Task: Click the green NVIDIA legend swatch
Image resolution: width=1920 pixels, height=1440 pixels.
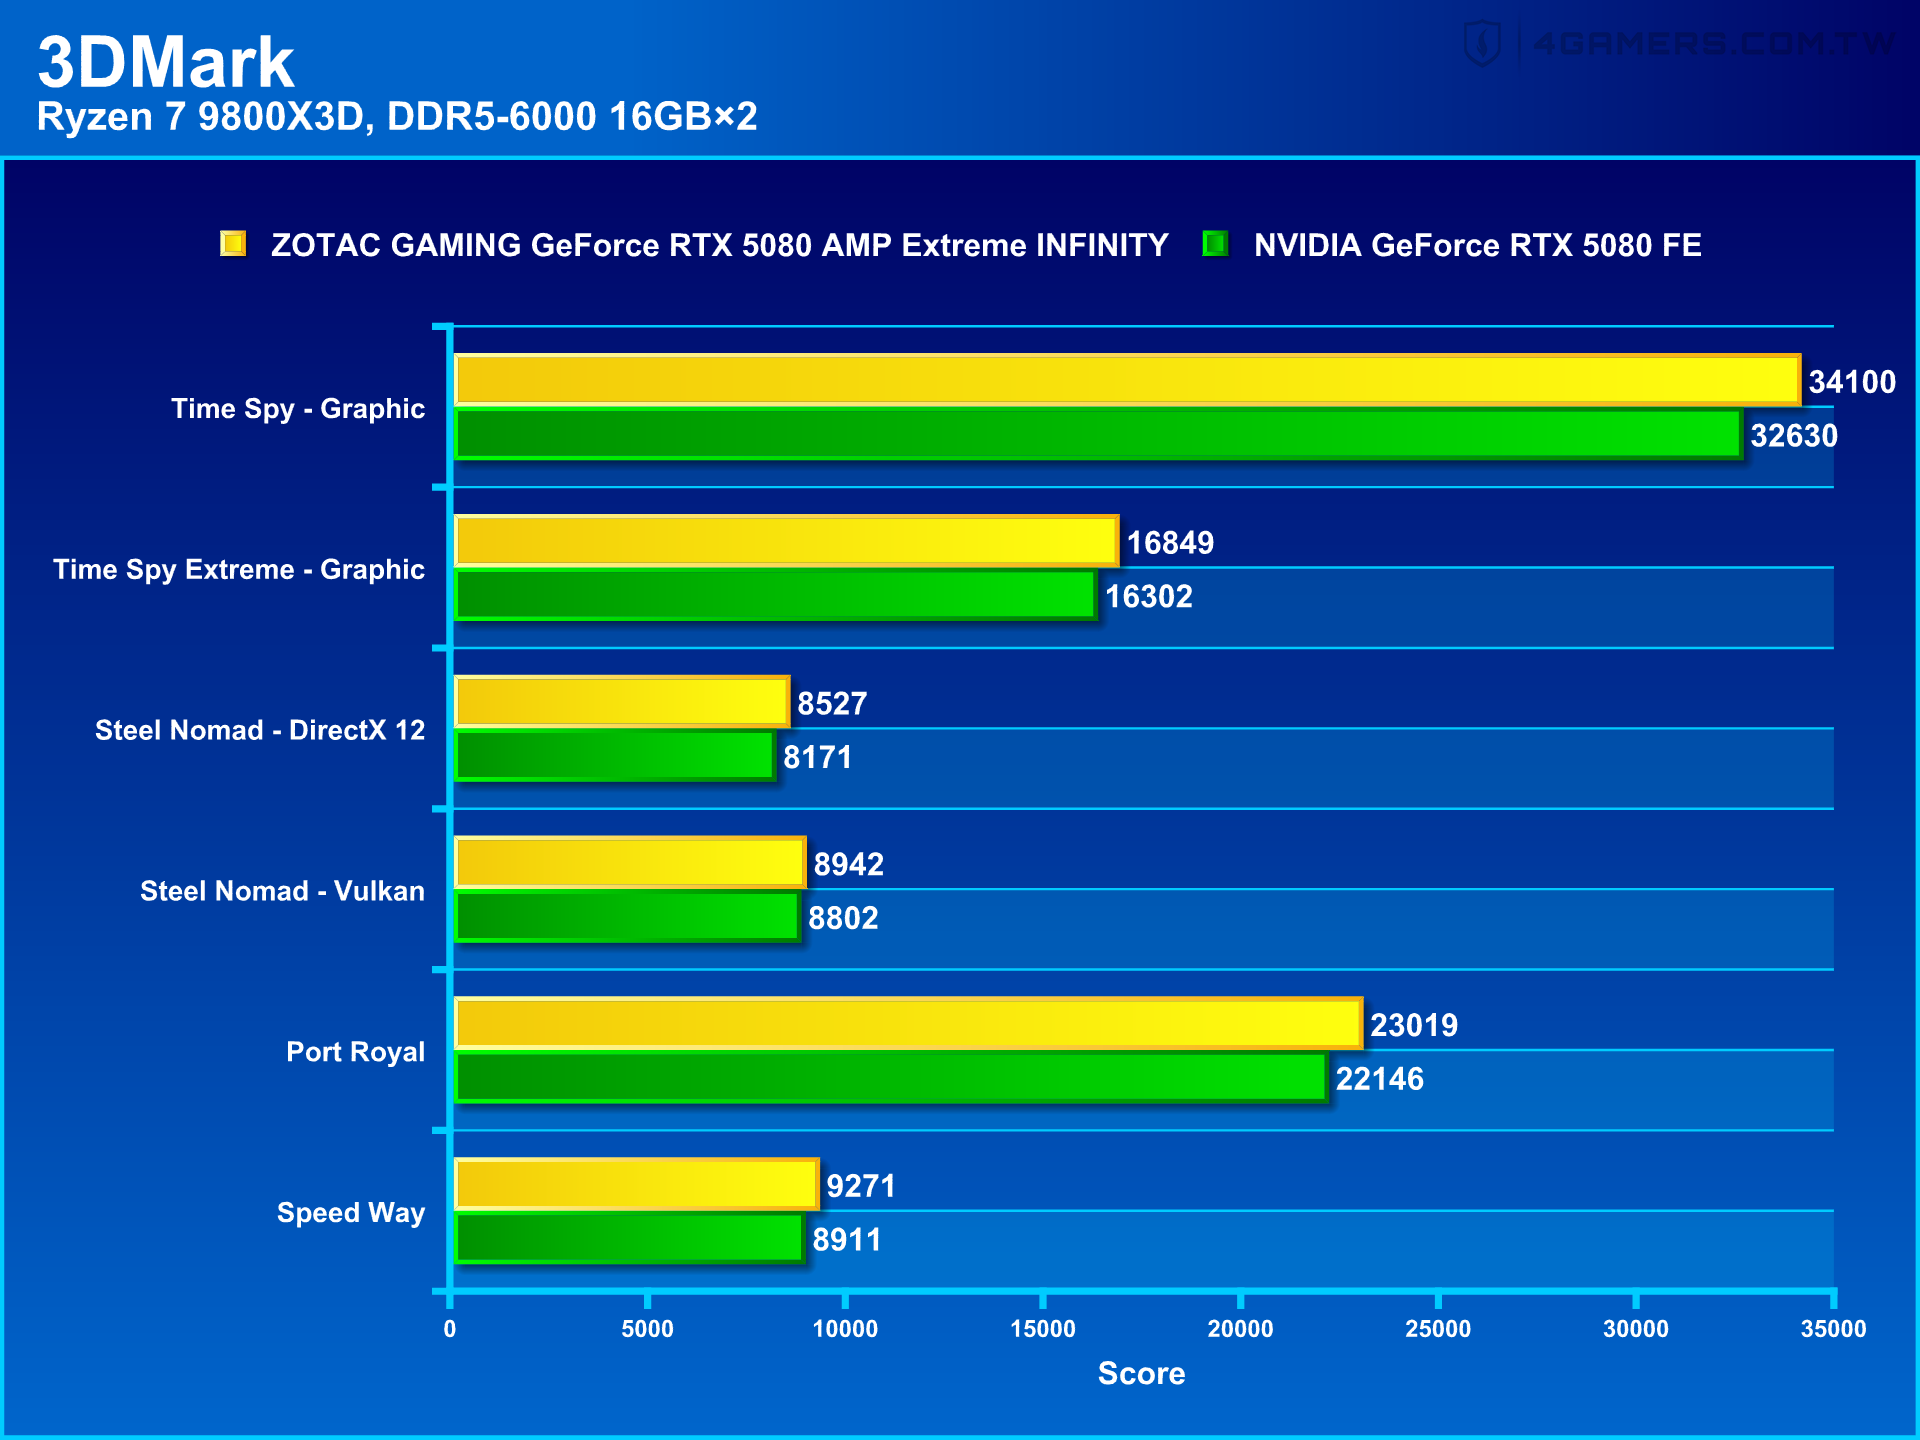Action: click(1215, 244)
